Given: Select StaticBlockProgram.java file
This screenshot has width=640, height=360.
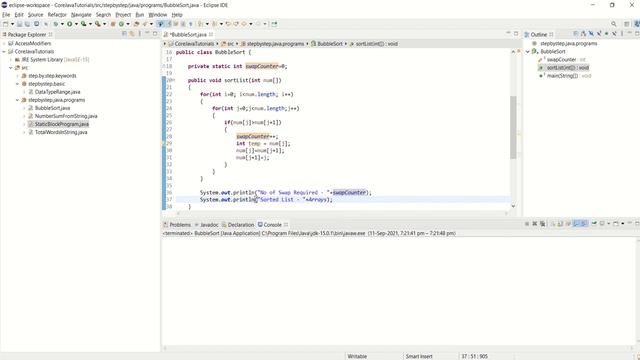Looking at the screenshot, I should click(62, 124).
